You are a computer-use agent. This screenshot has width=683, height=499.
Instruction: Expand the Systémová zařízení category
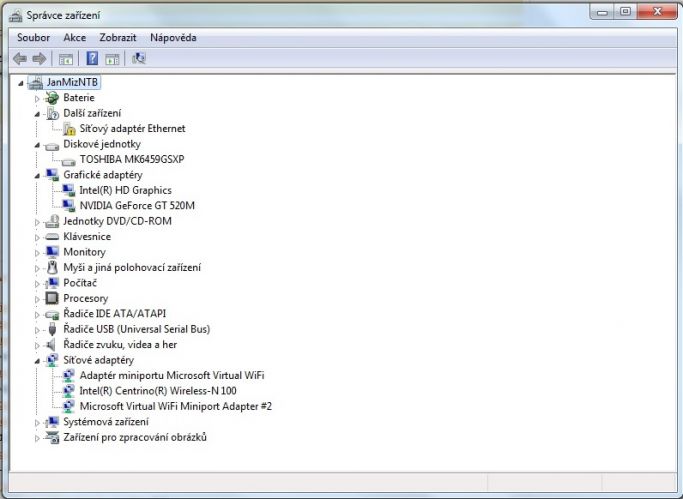(x=37, y=423)
